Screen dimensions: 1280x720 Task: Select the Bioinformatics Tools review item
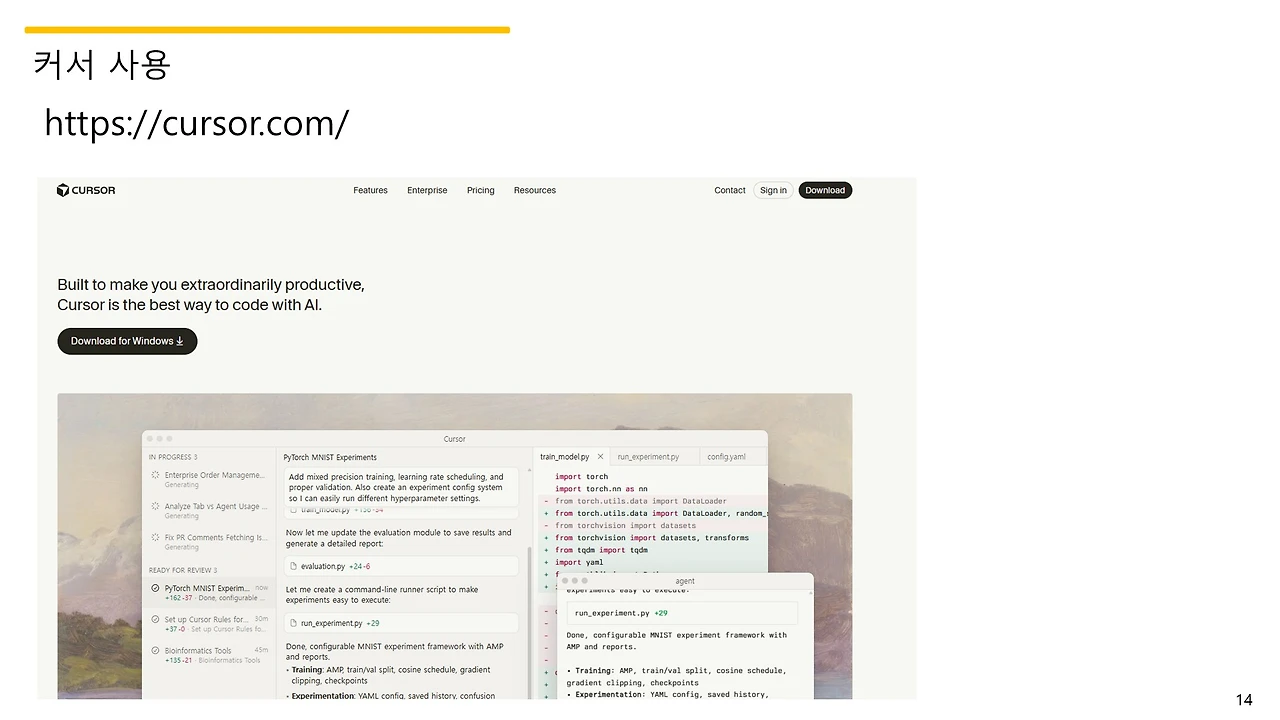click(208, 654)
